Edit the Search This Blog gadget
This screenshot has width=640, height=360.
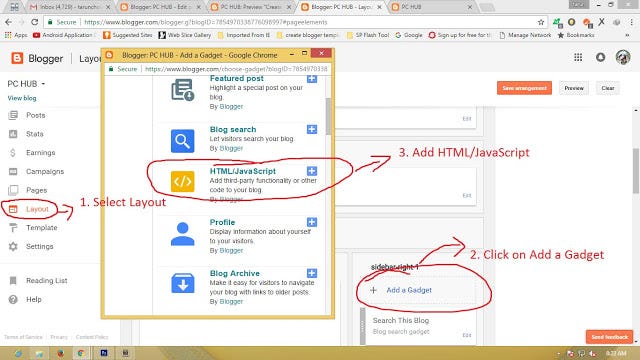click(467, 335)
